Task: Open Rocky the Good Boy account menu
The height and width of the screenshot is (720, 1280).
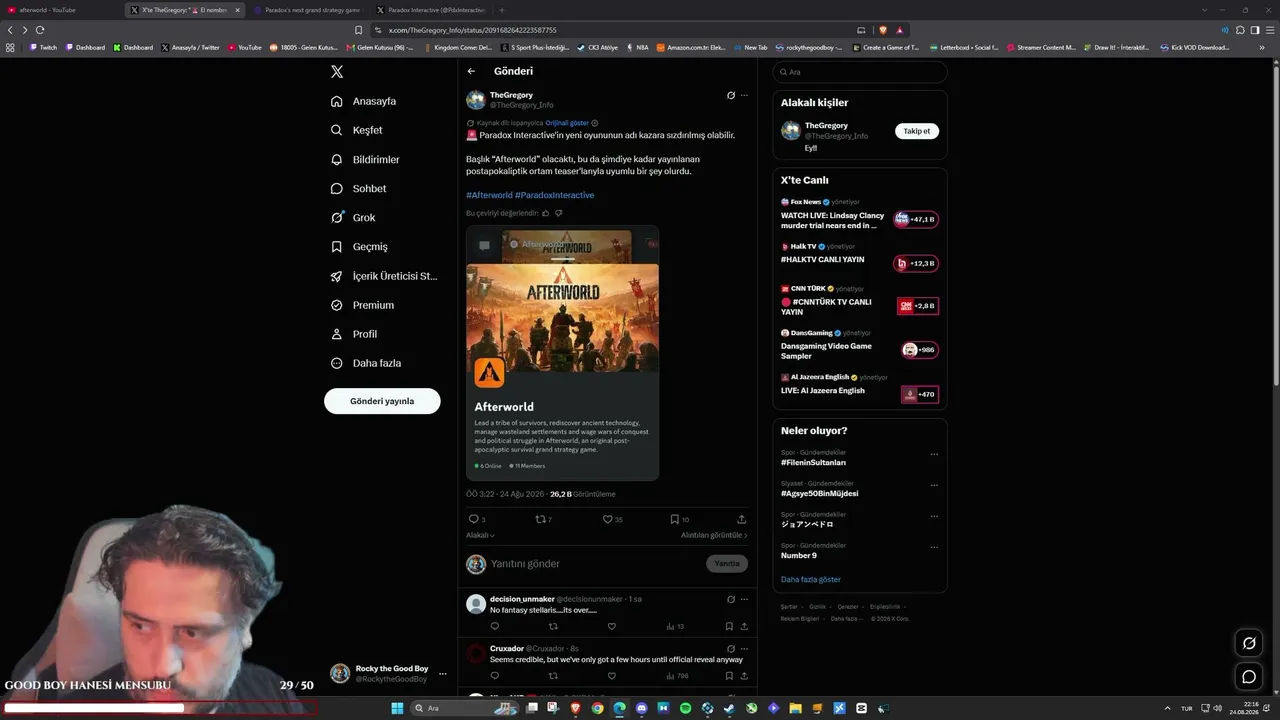Action: click(388, 674)
